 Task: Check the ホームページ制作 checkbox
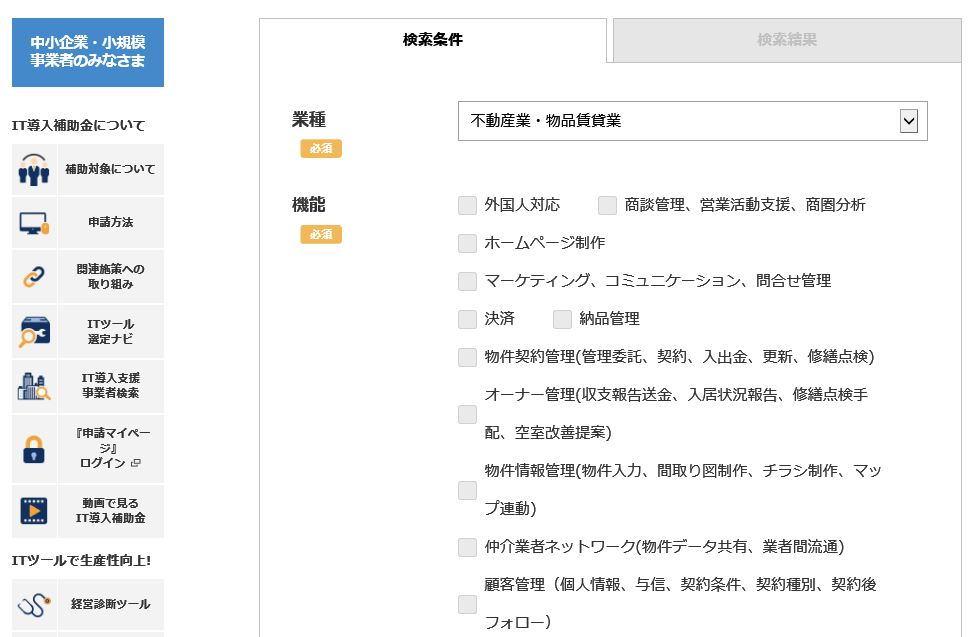[x=468, y=243]
